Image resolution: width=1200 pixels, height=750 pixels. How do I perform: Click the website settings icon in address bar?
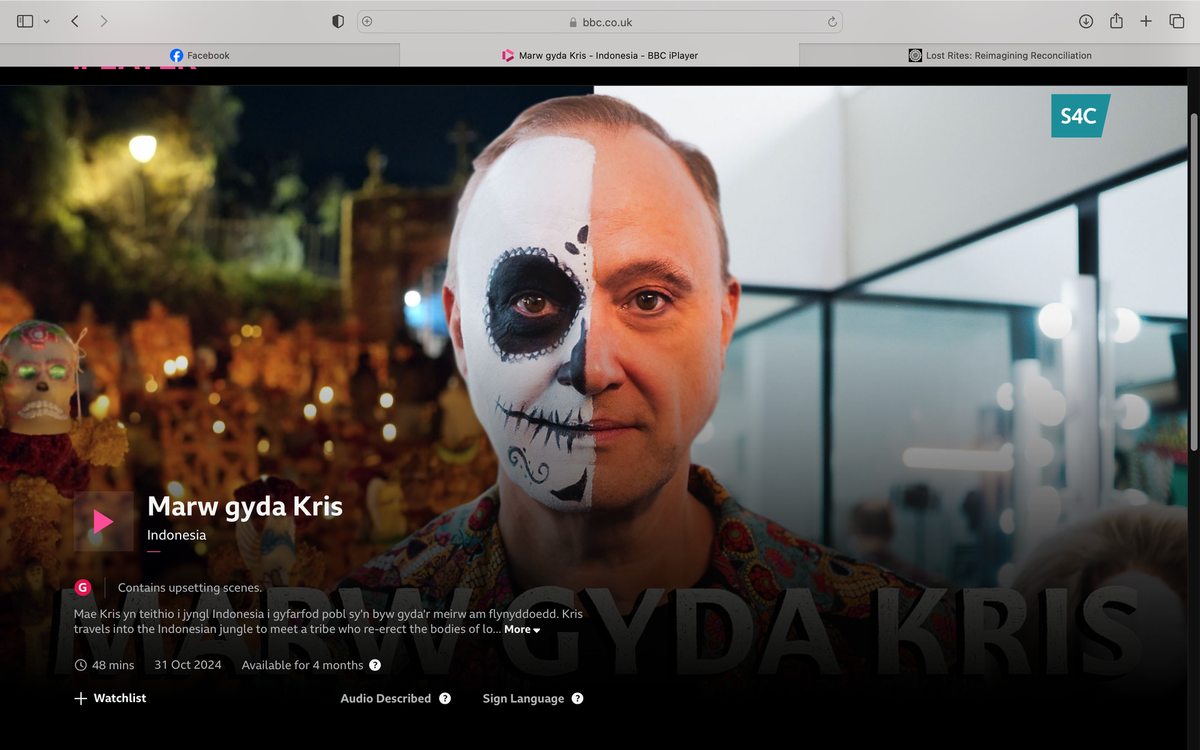pyautogui.click(x=367, y=21)
